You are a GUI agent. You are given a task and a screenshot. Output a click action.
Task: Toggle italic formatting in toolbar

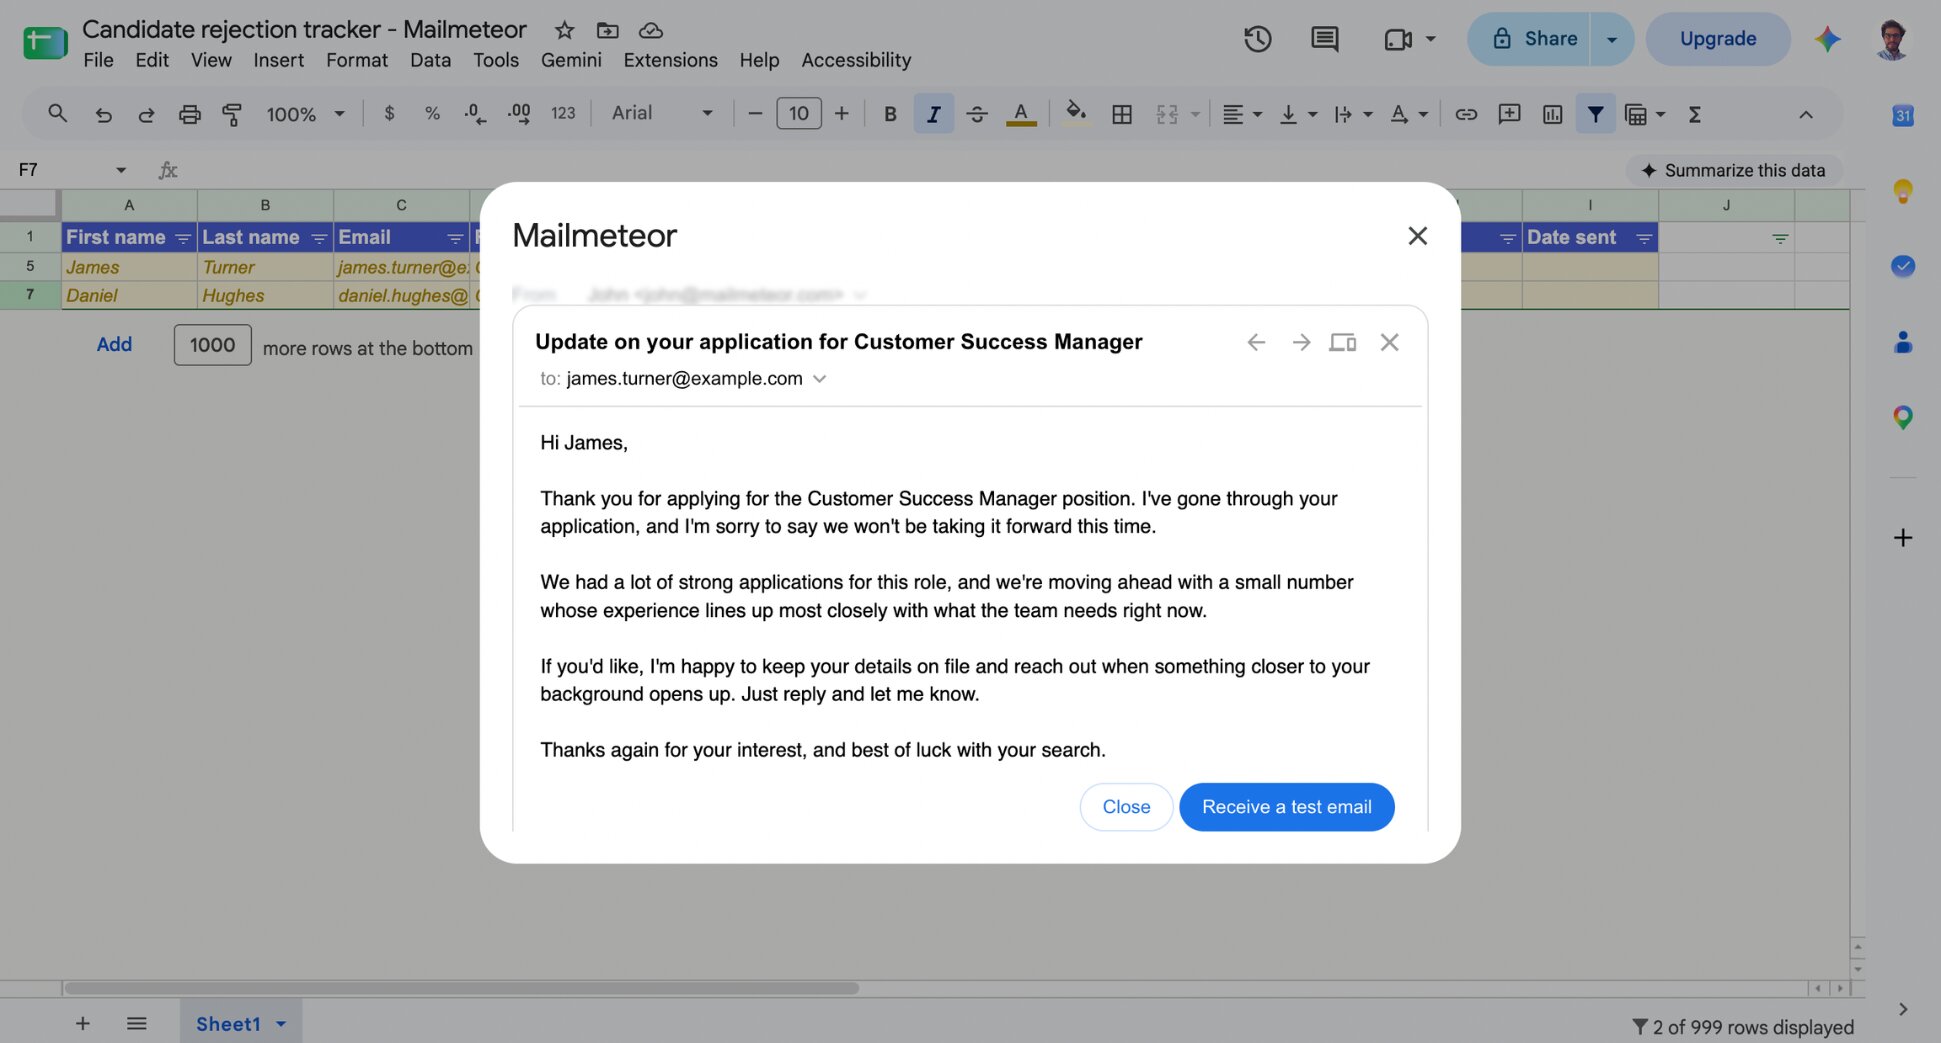coord(933,114)
